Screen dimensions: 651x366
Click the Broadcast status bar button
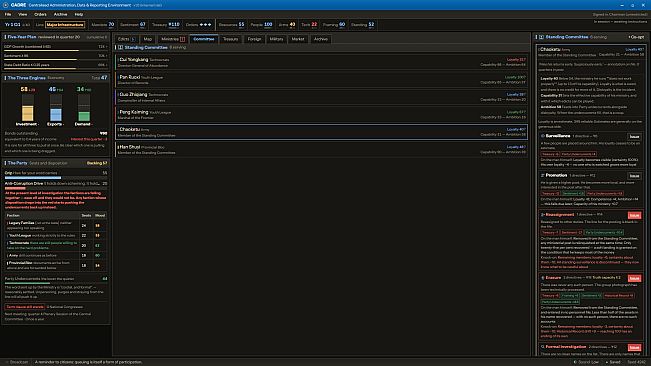point(17,362)
